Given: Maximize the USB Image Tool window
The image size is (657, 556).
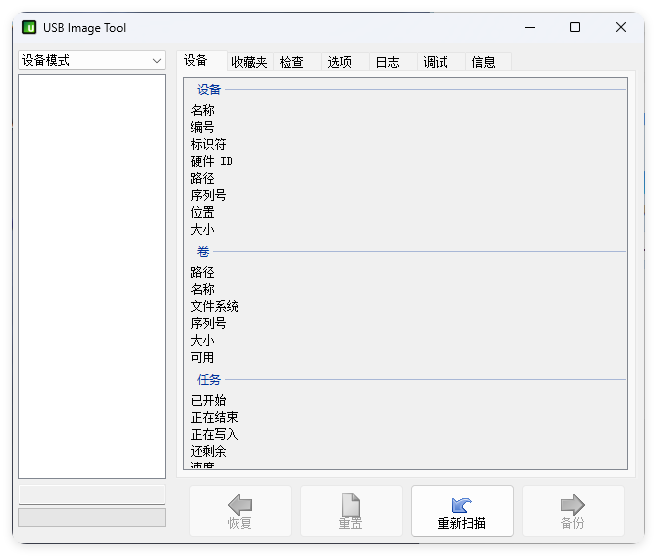Looking at the screenshot, I should pyautogui.click(x=575, y=28).
